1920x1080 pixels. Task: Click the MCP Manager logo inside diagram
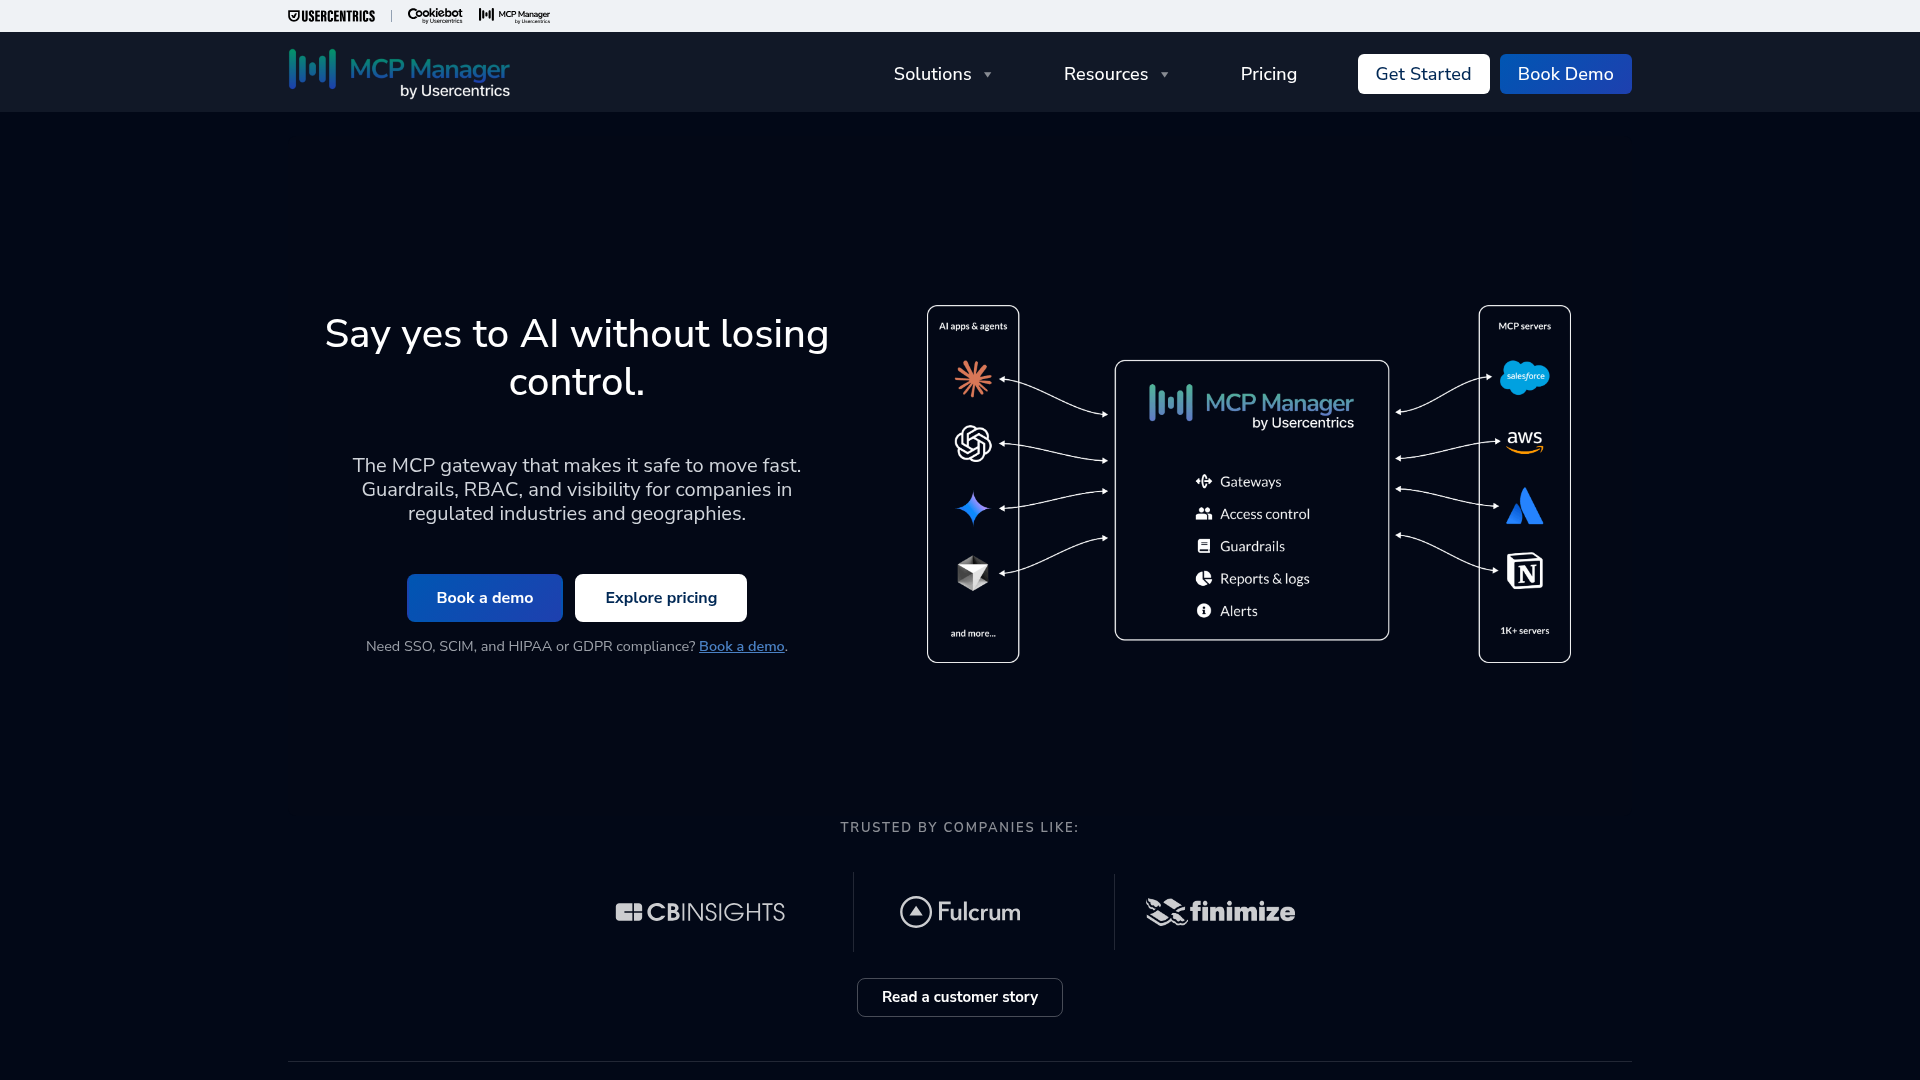pyautogui.click(x=1251, y=406)
